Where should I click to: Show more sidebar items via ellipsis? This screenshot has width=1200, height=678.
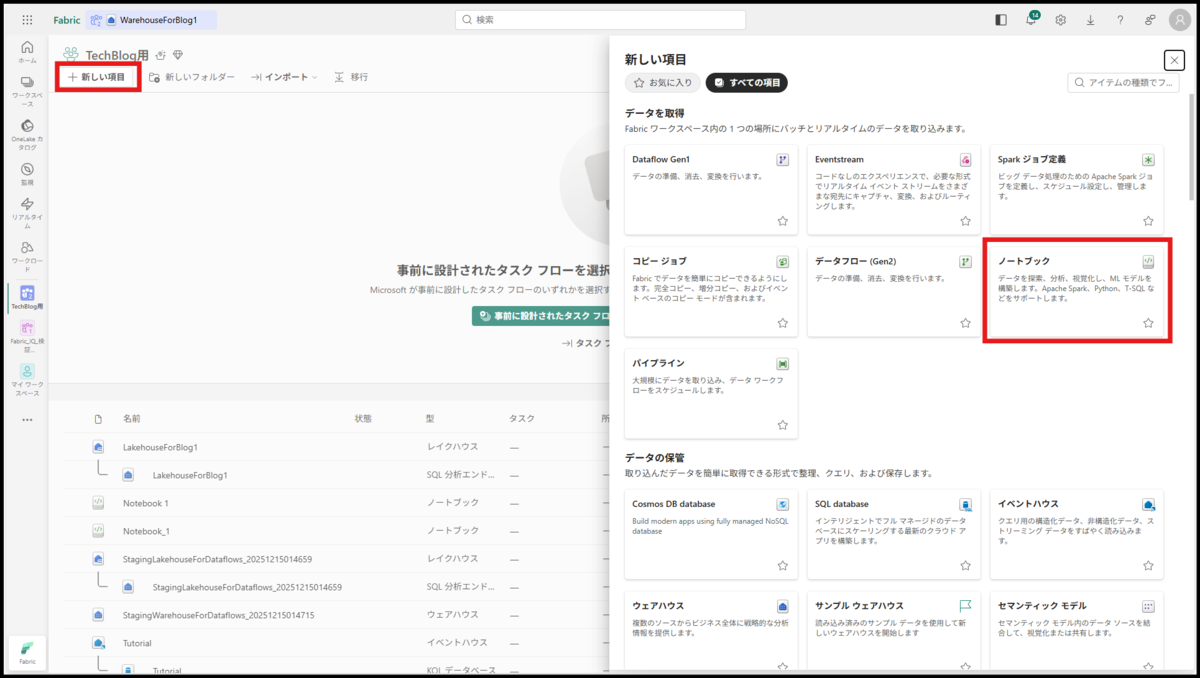tap(27, 420)
